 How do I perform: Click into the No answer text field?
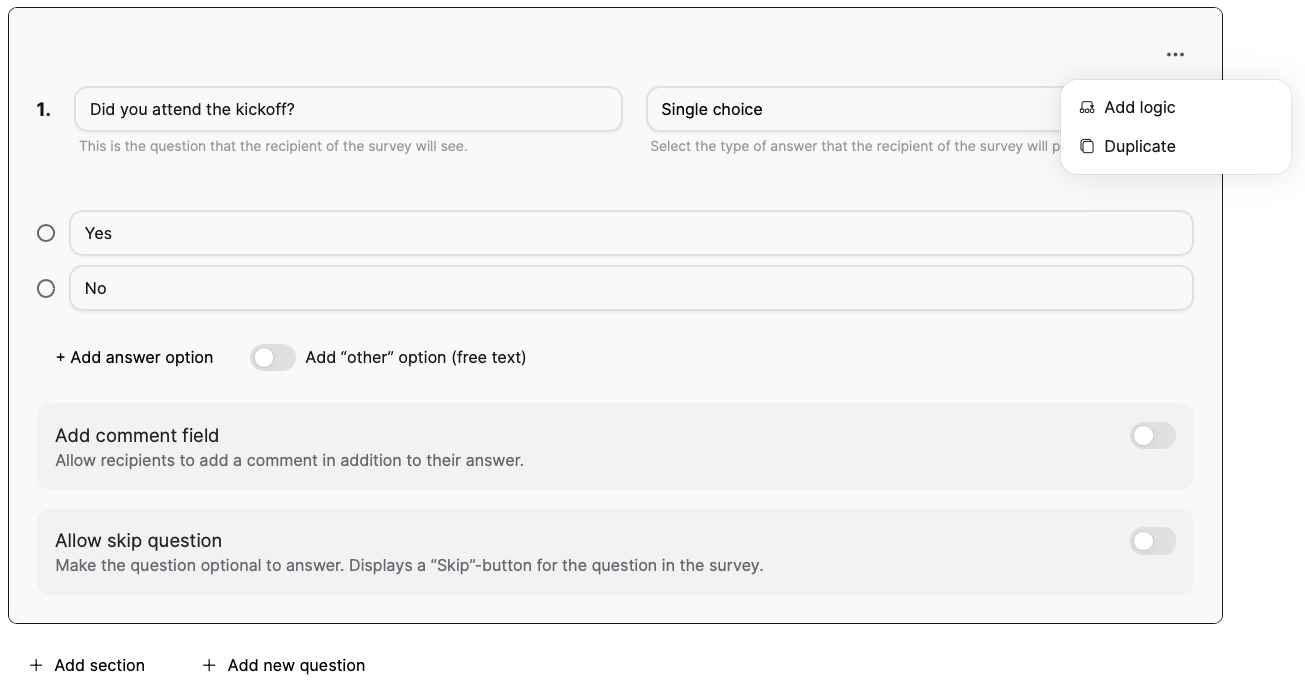(630, 288)
